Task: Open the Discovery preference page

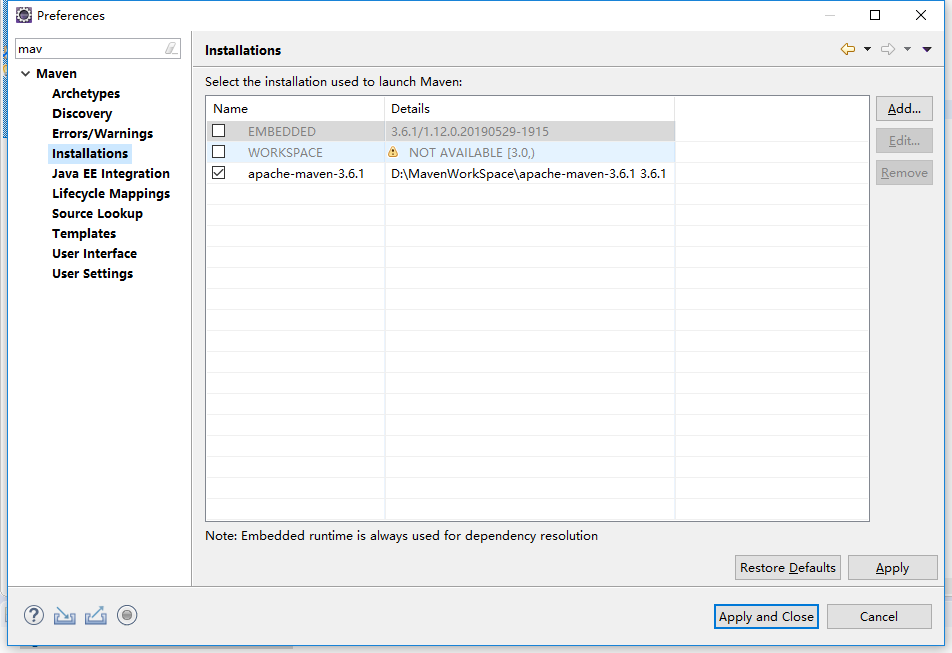Action: click(82, 113)
